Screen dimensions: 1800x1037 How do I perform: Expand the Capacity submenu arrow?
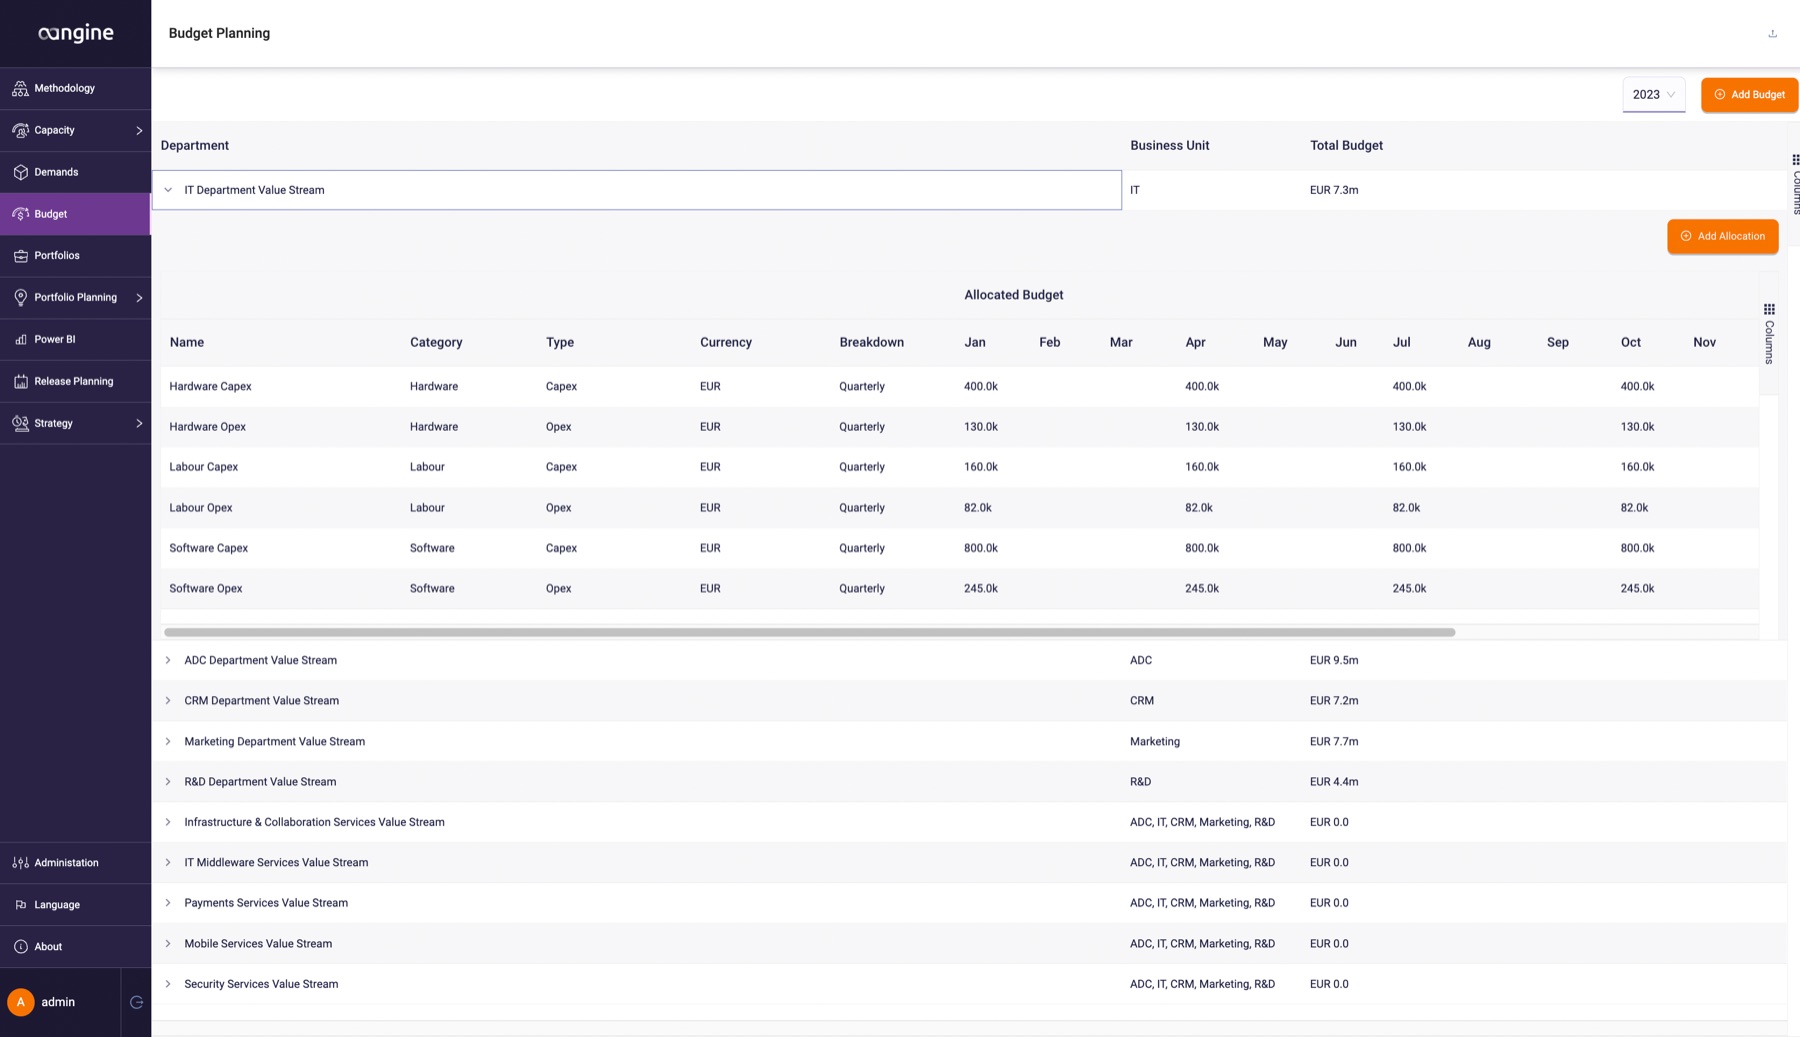139,131
